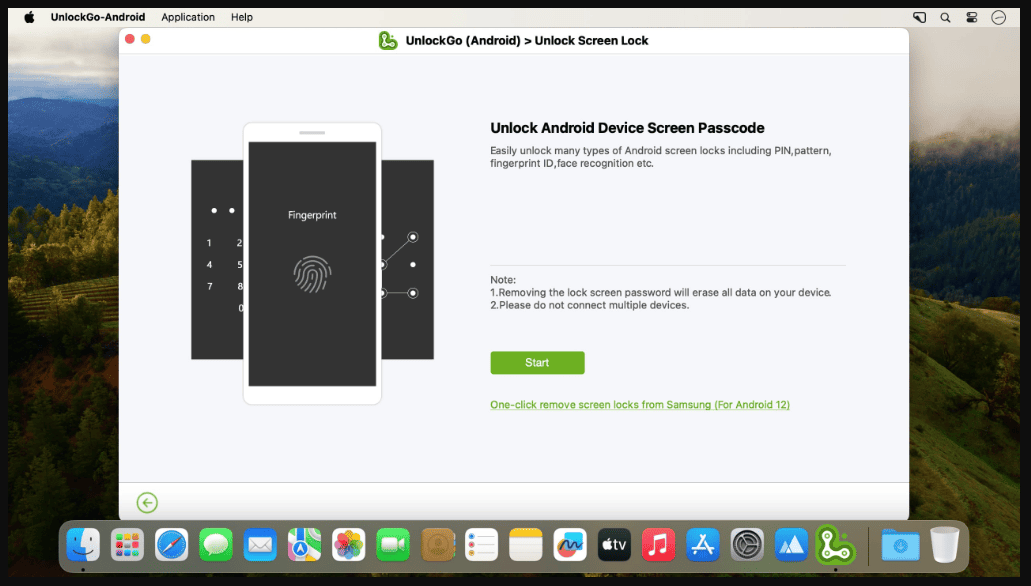Open the one-click Samsung Android 12 unlock link
Screen dimensions: 1031x586
[640, 404]
